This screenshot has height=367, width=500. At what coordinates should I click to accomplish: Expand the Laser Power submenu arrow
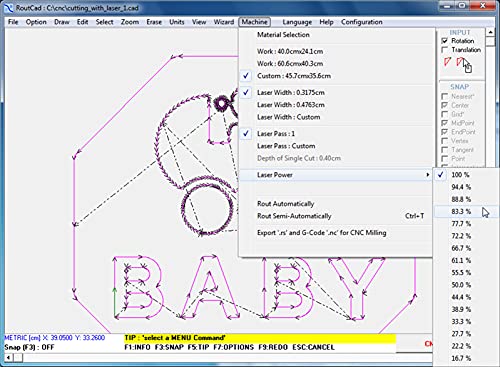tap(428, 175)
